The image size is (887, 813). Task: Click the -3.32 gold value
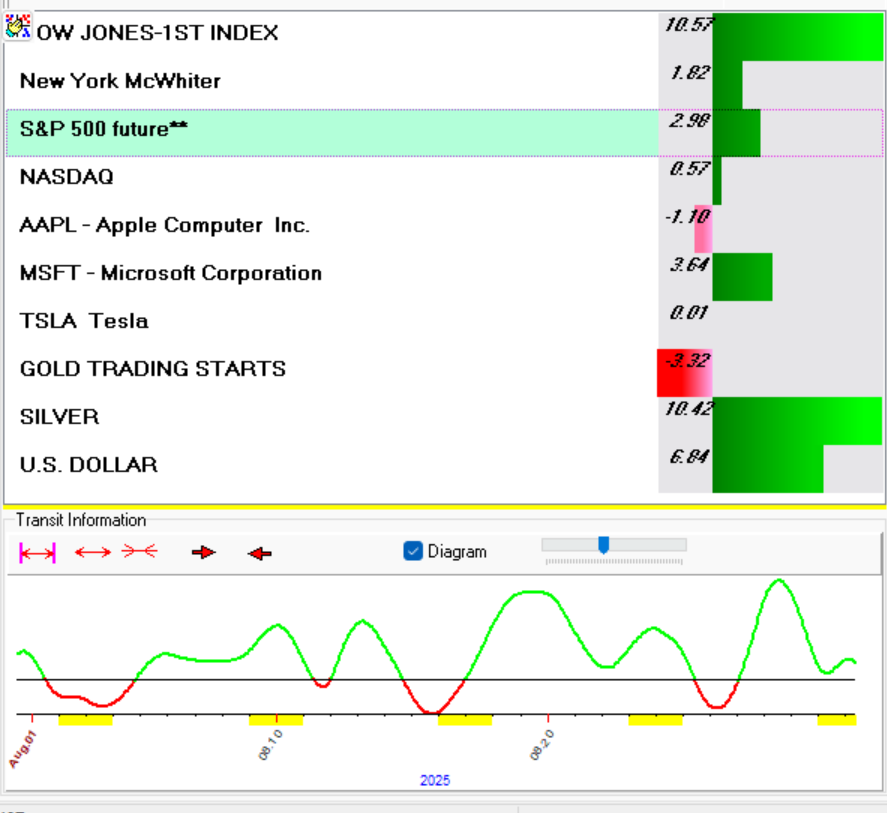coord(688,360)
